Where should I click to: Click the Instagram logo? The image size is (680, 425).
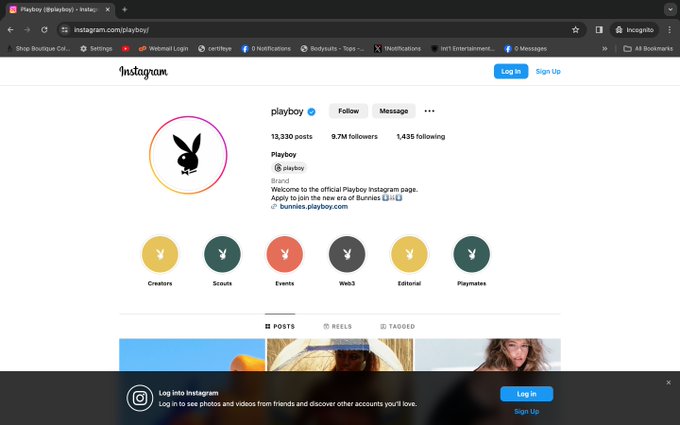point(143,72)
